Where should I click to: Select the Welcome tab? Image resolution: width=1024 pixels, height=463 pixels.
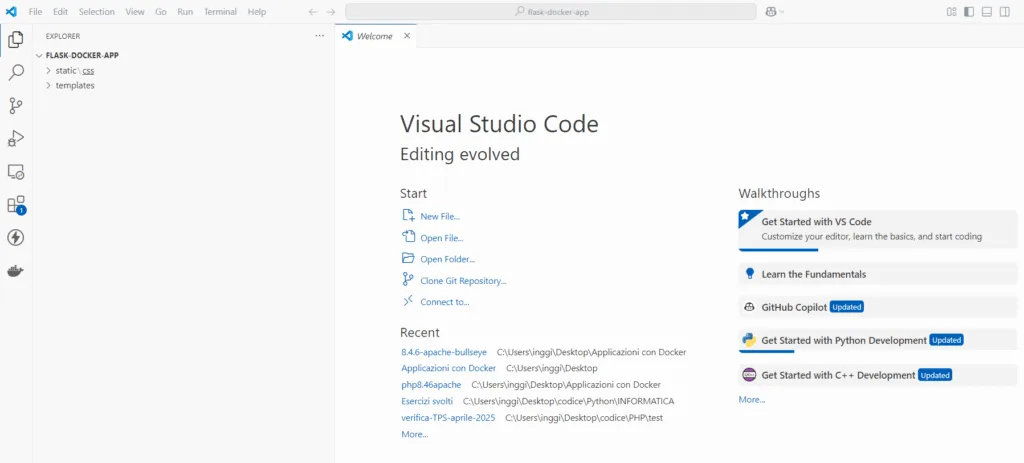[376, 36]
